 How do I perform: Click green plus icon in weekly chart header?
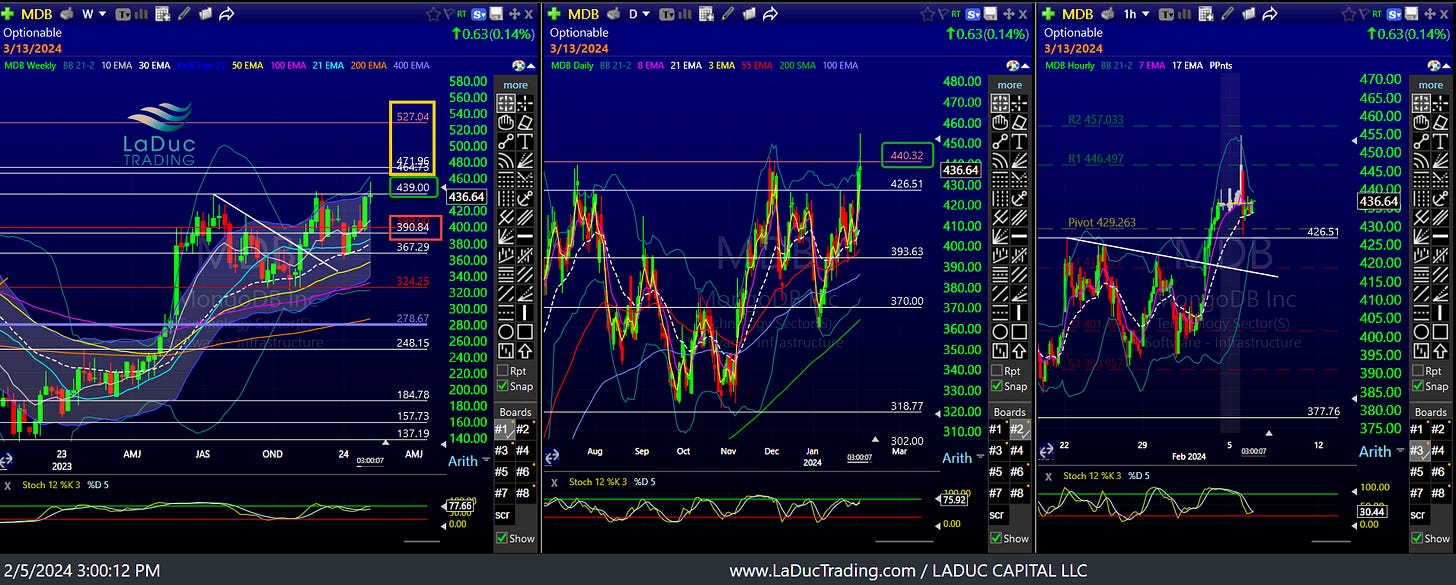[7, 14]
